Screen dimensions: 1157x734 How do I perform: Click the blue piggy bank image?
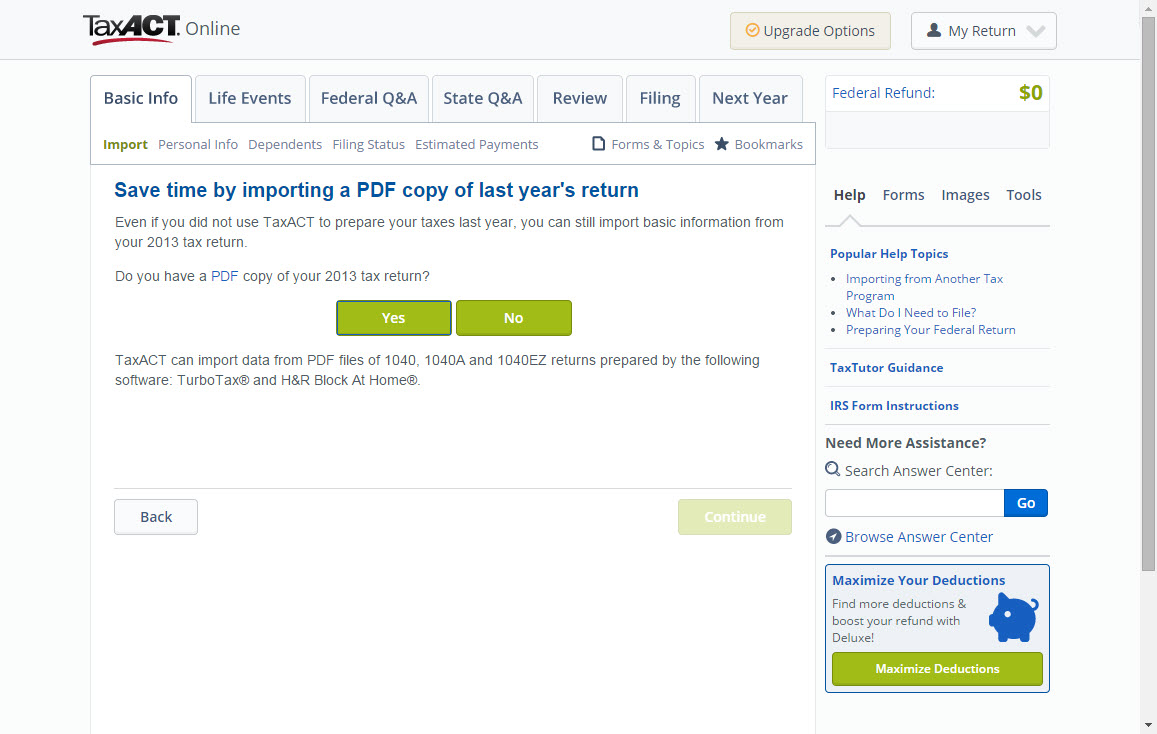(1013, 617)
